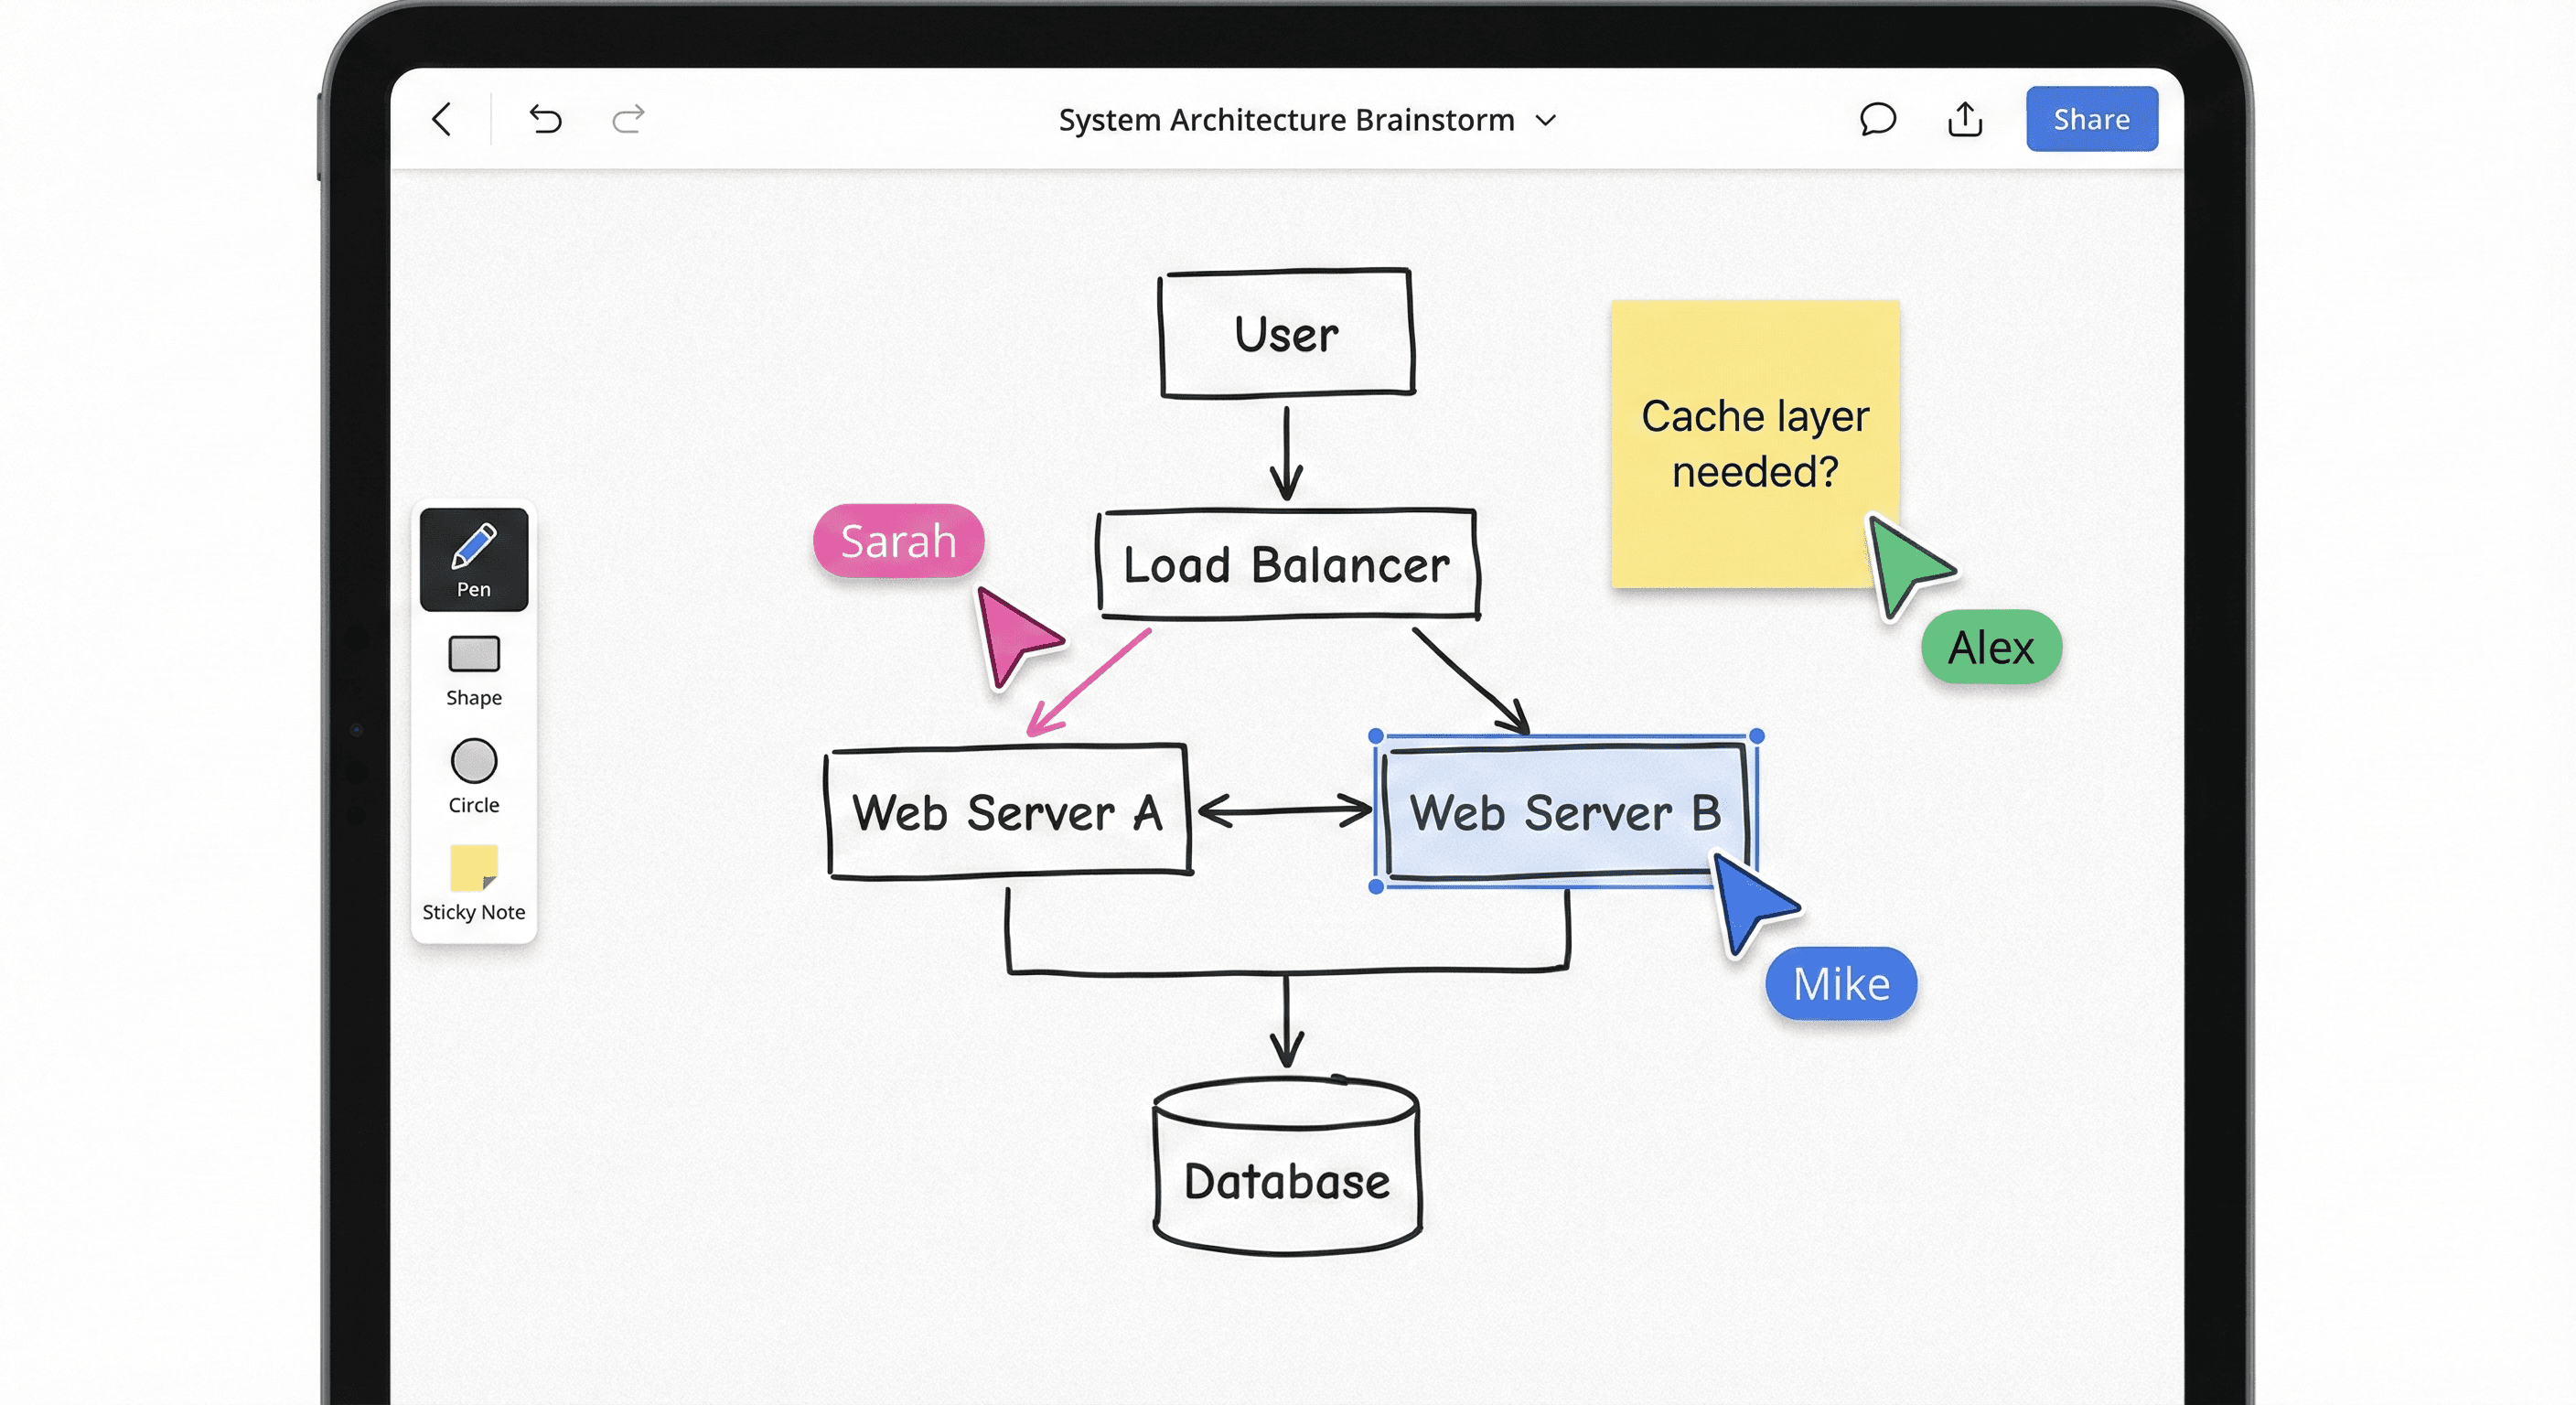2576x1405 pixels.
Task: Select the User box at the top
Action: click(1287, 333)
